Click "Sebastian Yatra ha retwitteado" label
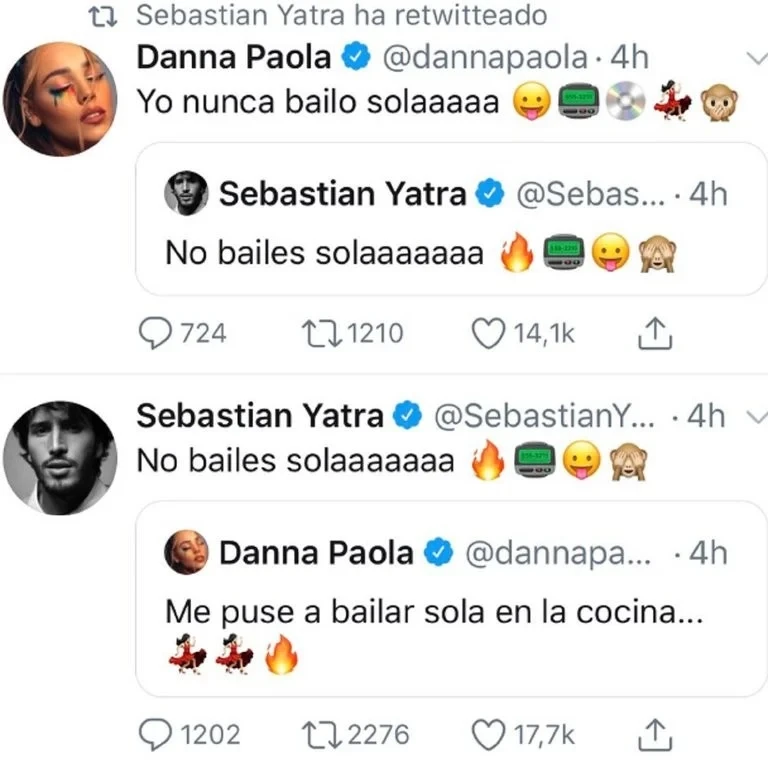This screenshot has height=768, width=768. pyautogui.click(x=340, y=15)
